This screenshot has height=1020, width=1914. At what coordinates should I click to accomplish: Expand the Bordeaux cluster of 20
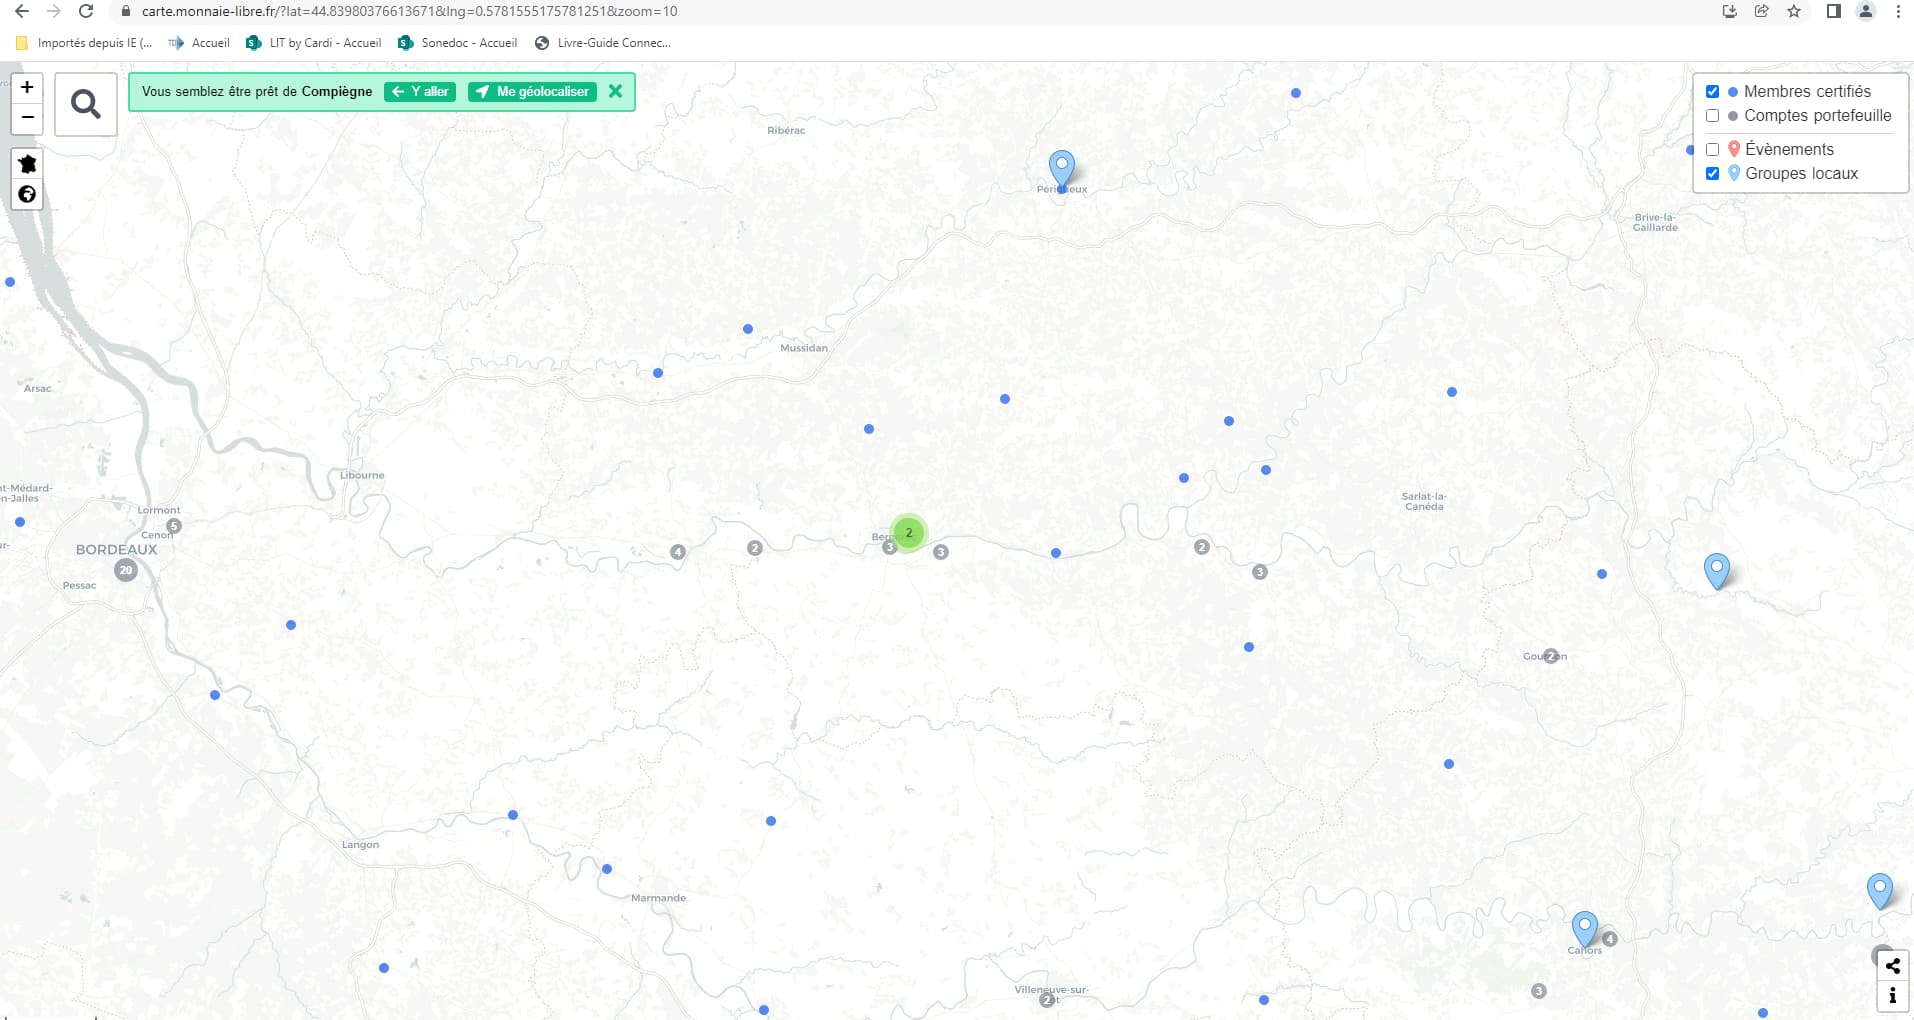click(126, 570)
